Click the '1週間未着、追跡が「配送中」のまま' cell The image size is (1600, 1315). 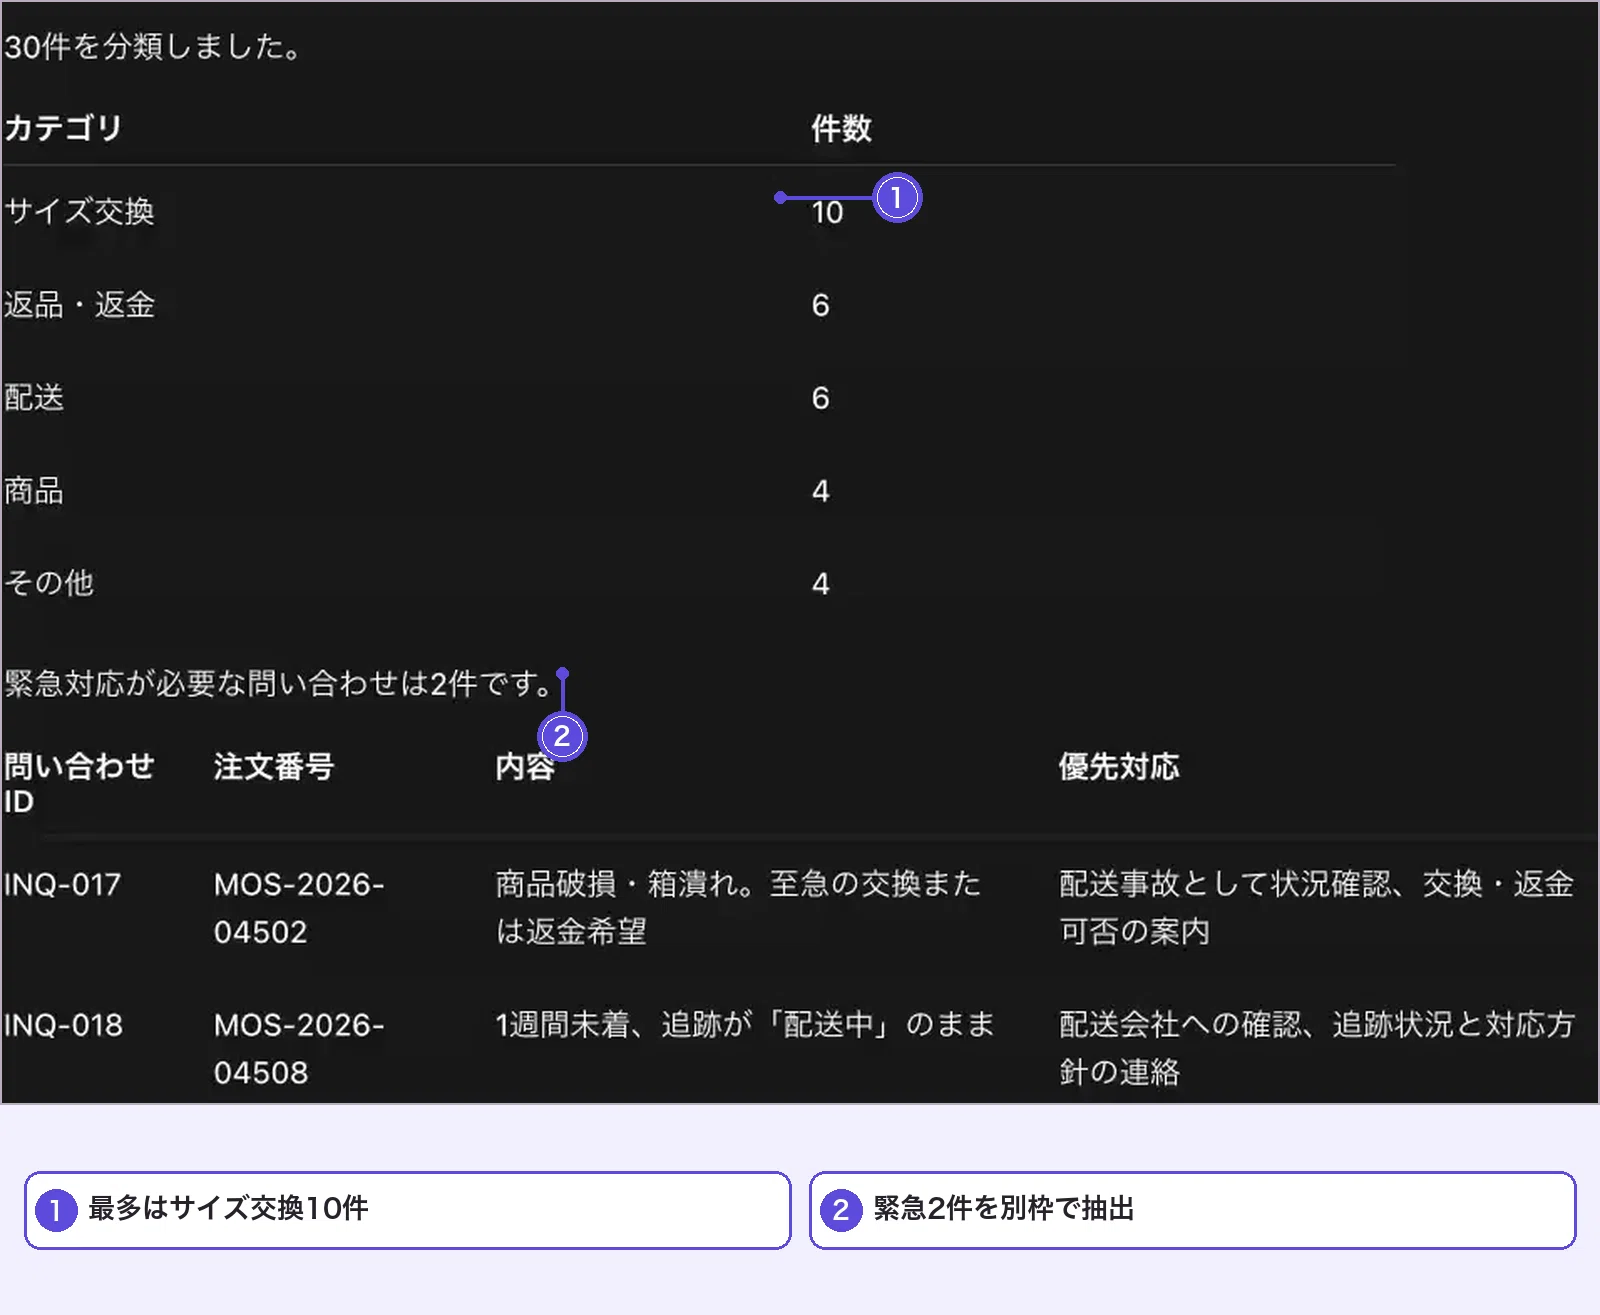[x=745, y=1024]
